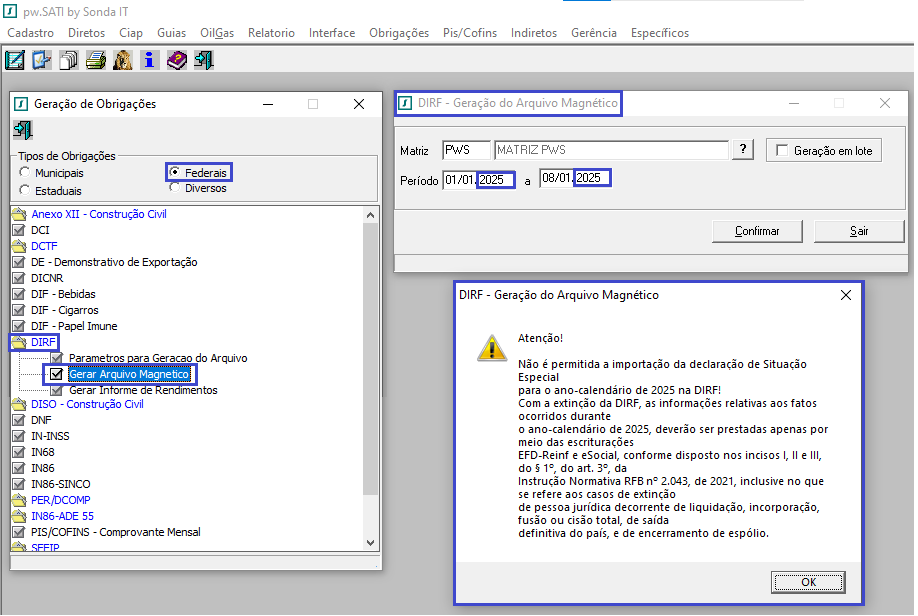The width and height of the screenshot is (918, 616).
Task: Open help via the purple book icon
Action: pyautogui.click(x=176, y=60)
